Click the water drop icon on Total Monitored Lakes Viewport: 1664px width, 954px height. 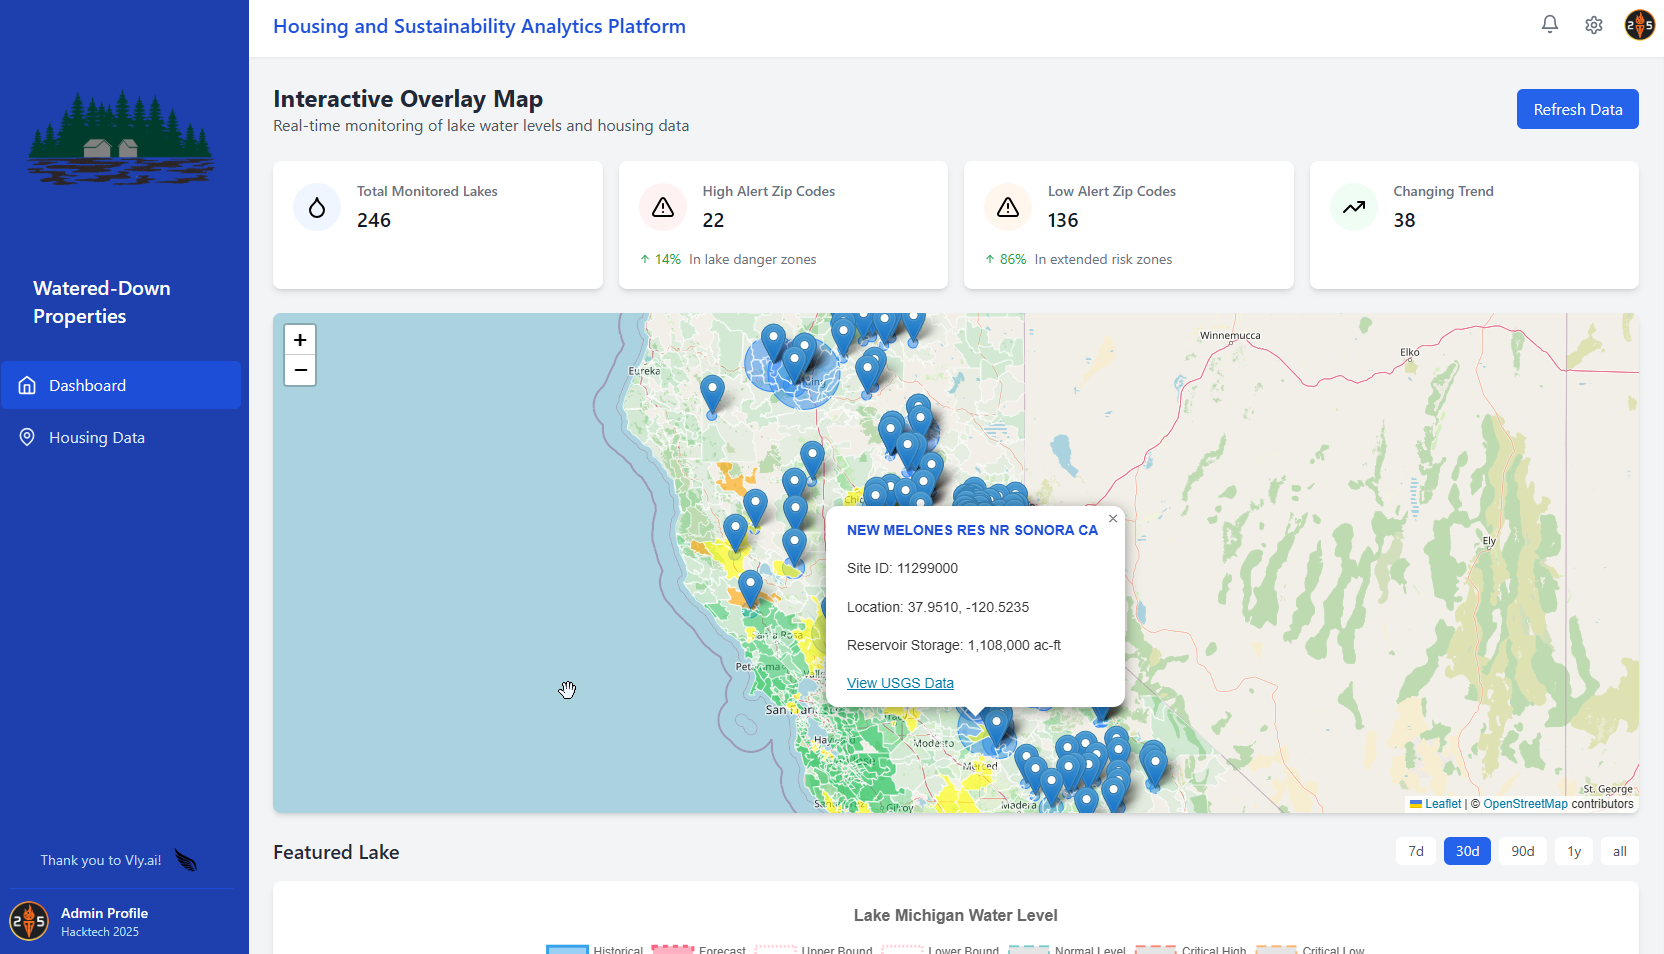317,207
